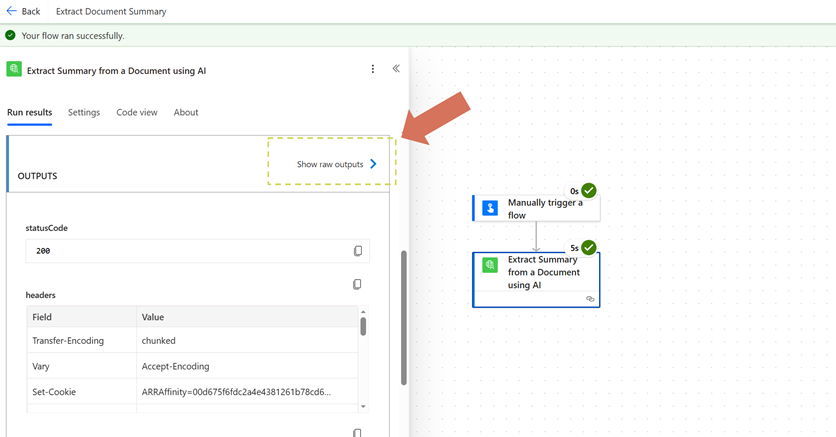The image size is (836, 437).
Task: Copy the statusCode value
Action: click(358, 251)
